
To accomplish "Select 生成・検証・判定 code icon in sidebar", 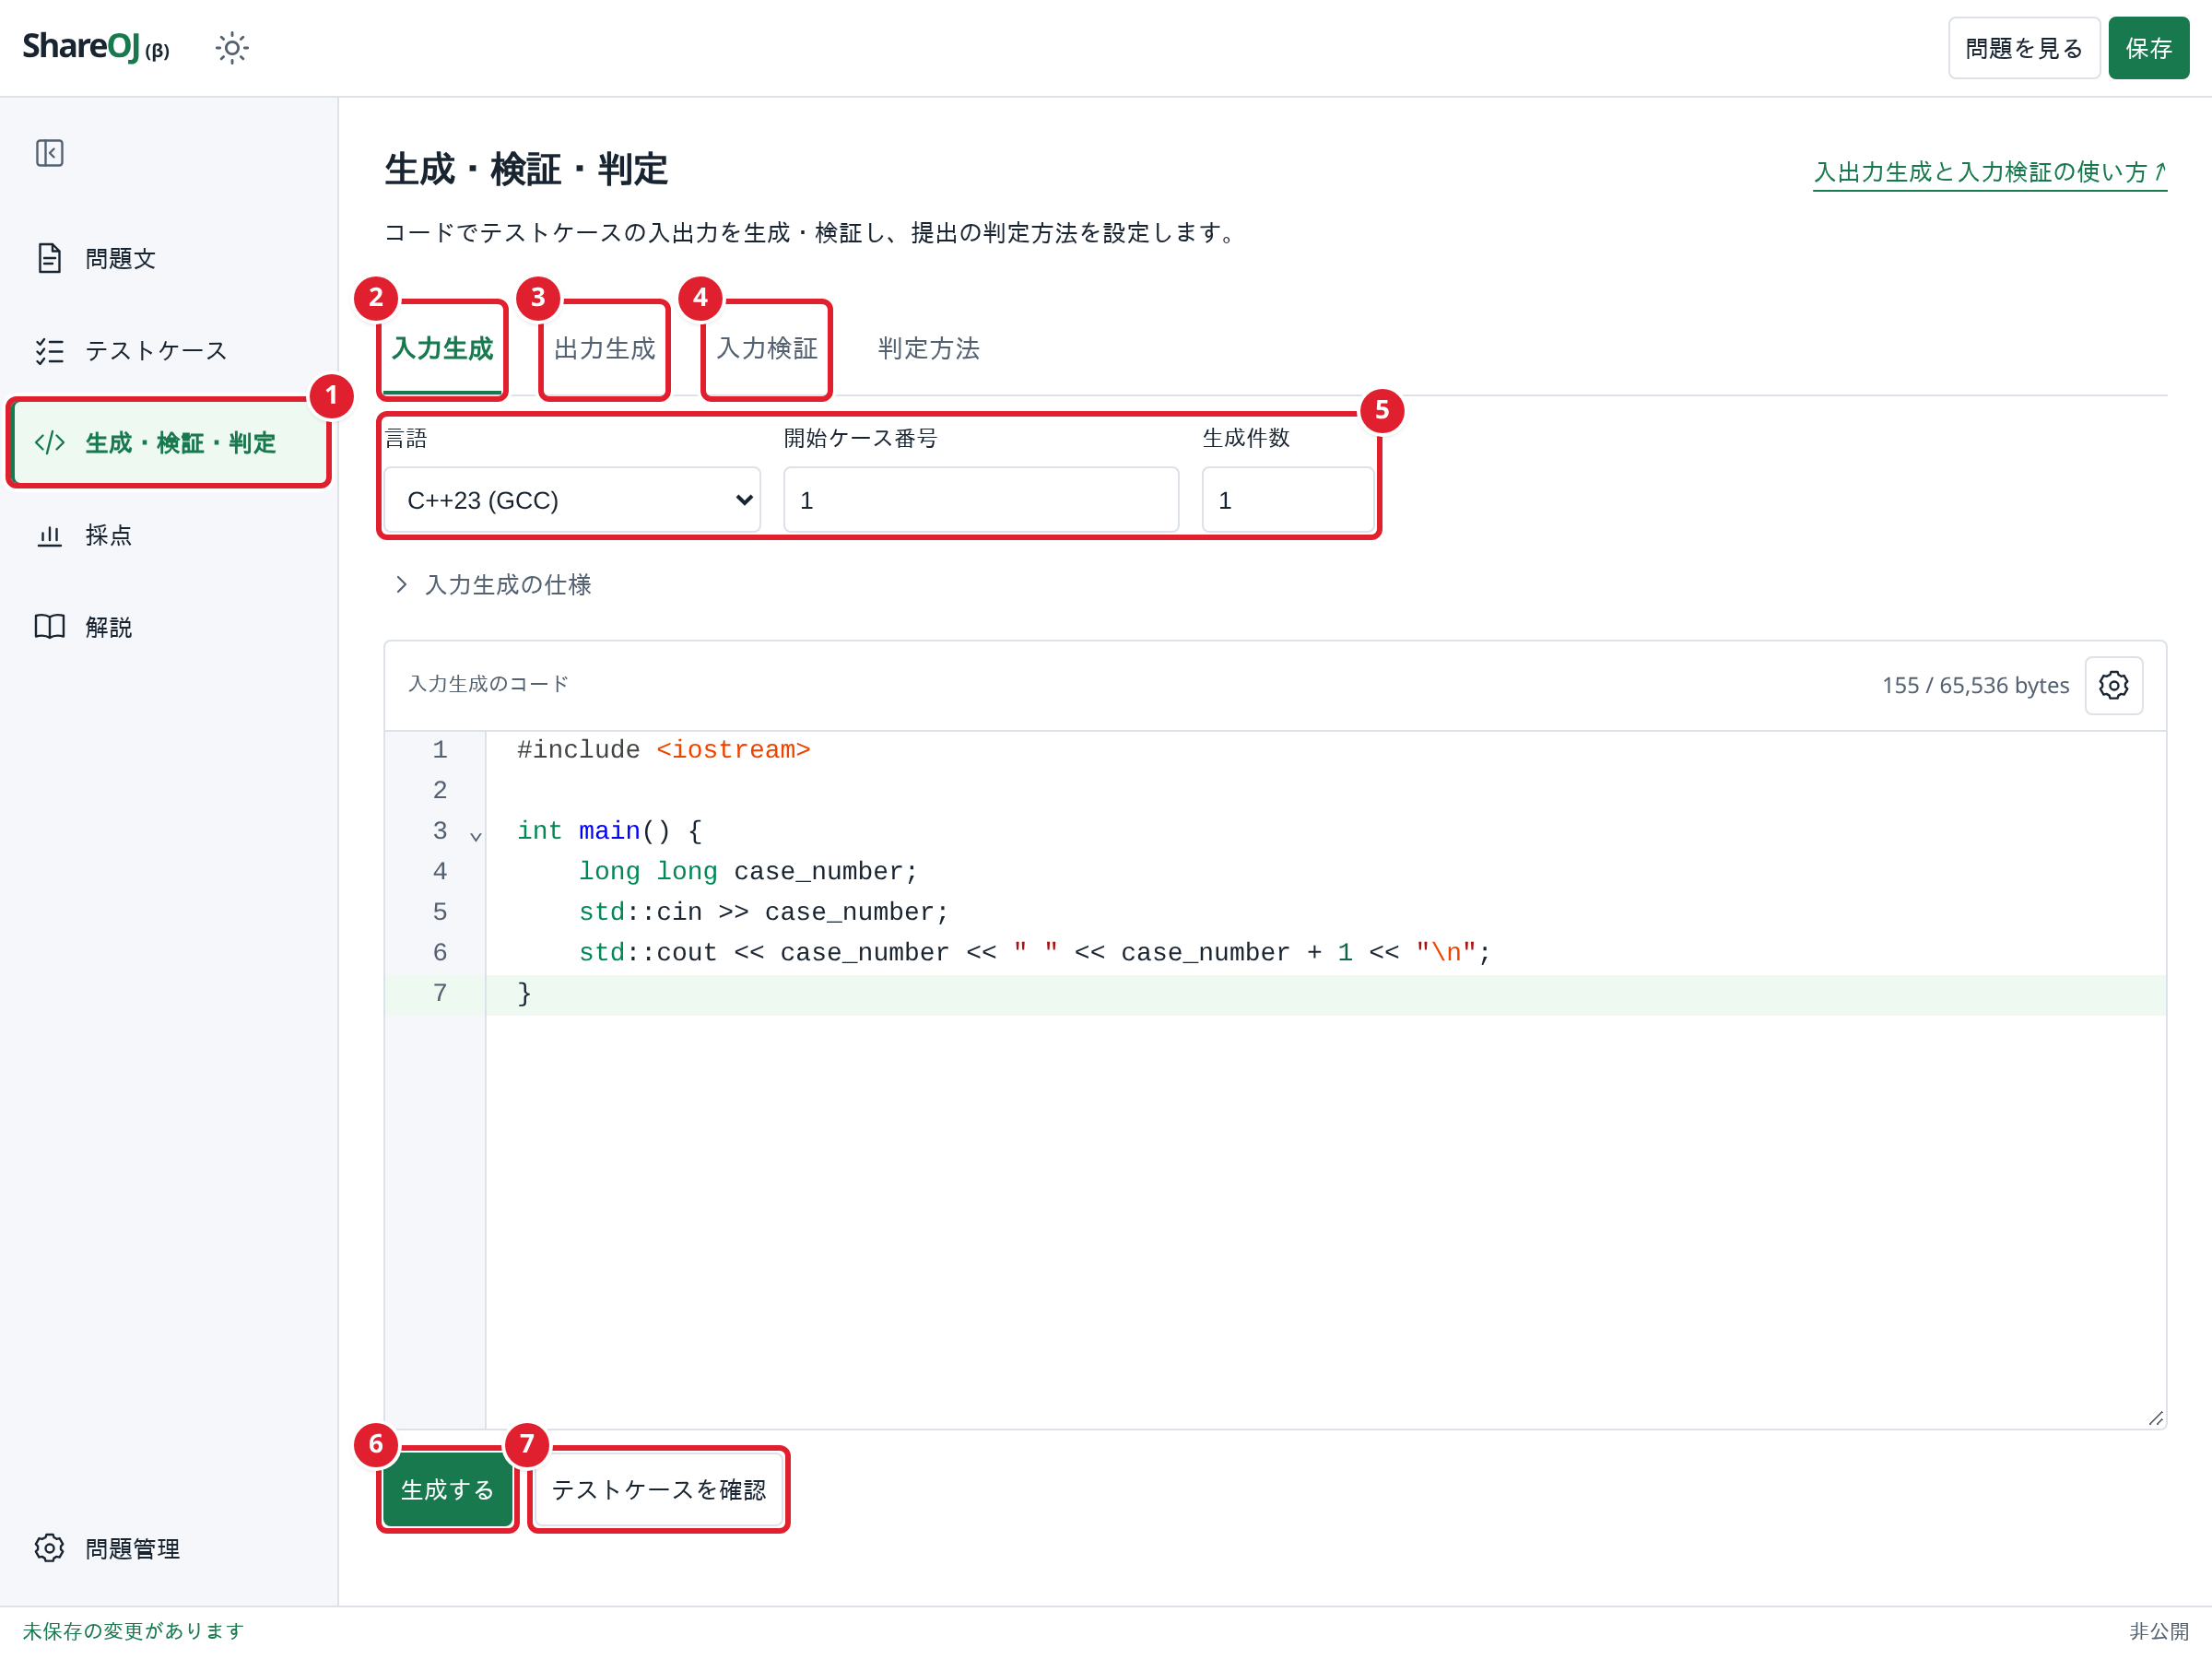I will click(49, 443).
